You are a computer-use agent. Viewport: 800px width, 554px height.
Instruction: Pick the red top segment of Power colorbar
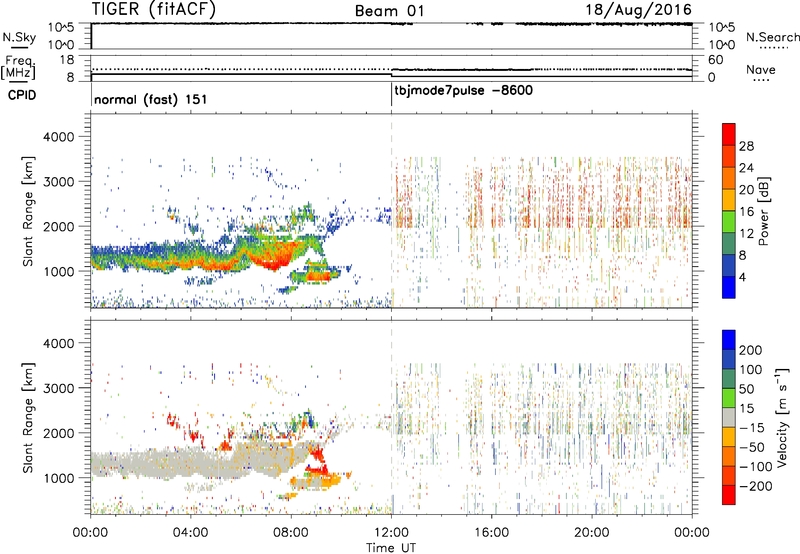pyautogui.click(x=729, y=134)
